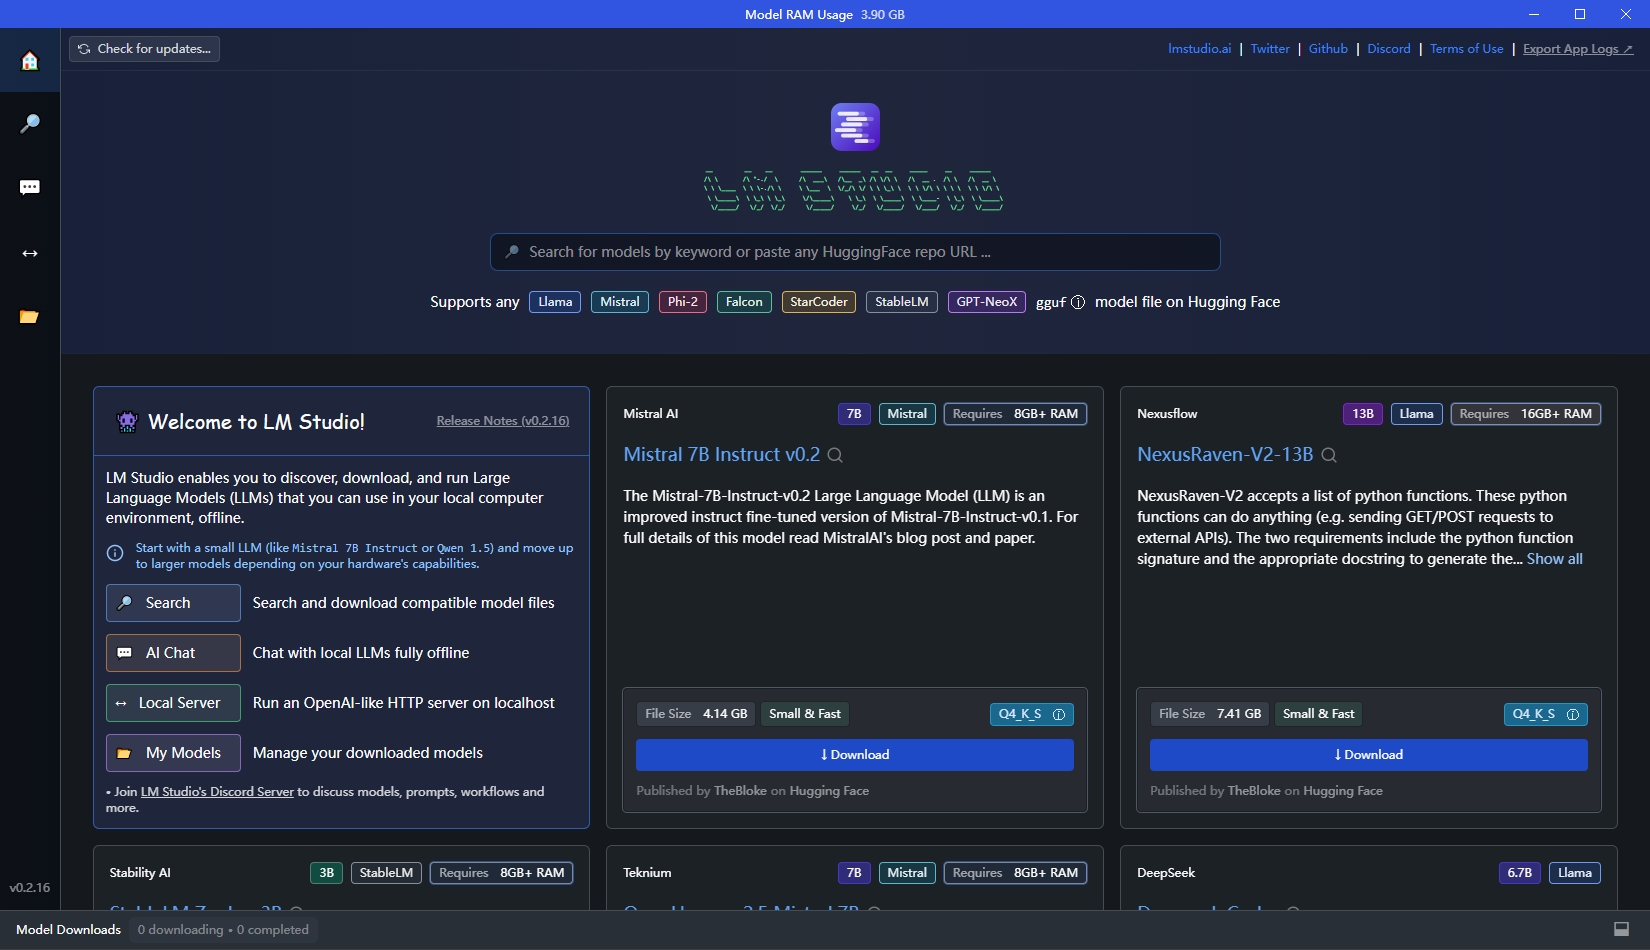Open LM Studio's Discord Server link
The image size is (1650, 950).
pos(217,792)
